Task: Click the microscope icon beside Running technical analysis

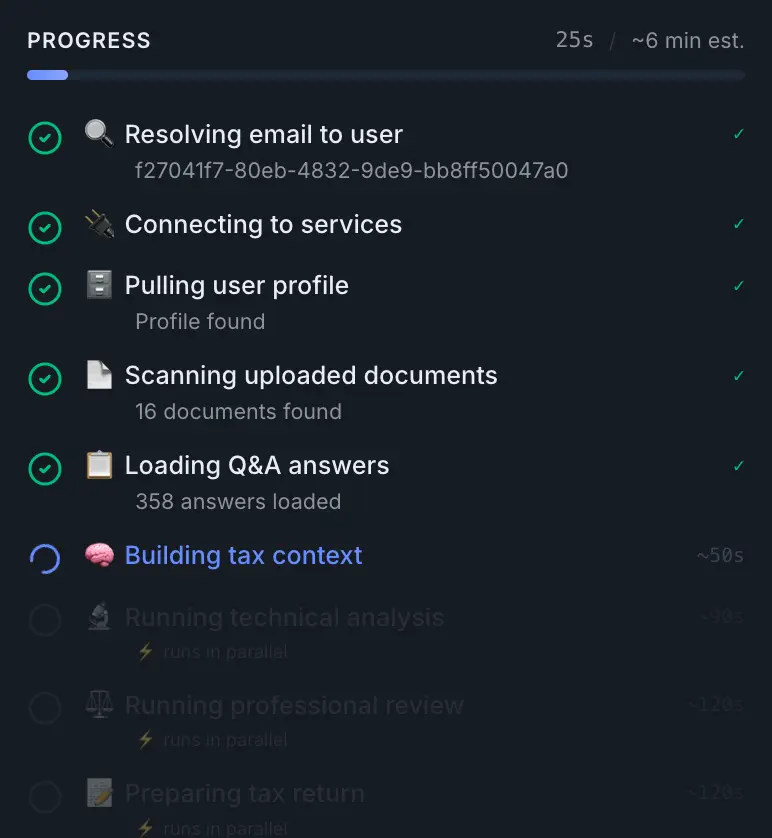Action: pos(99,617)
